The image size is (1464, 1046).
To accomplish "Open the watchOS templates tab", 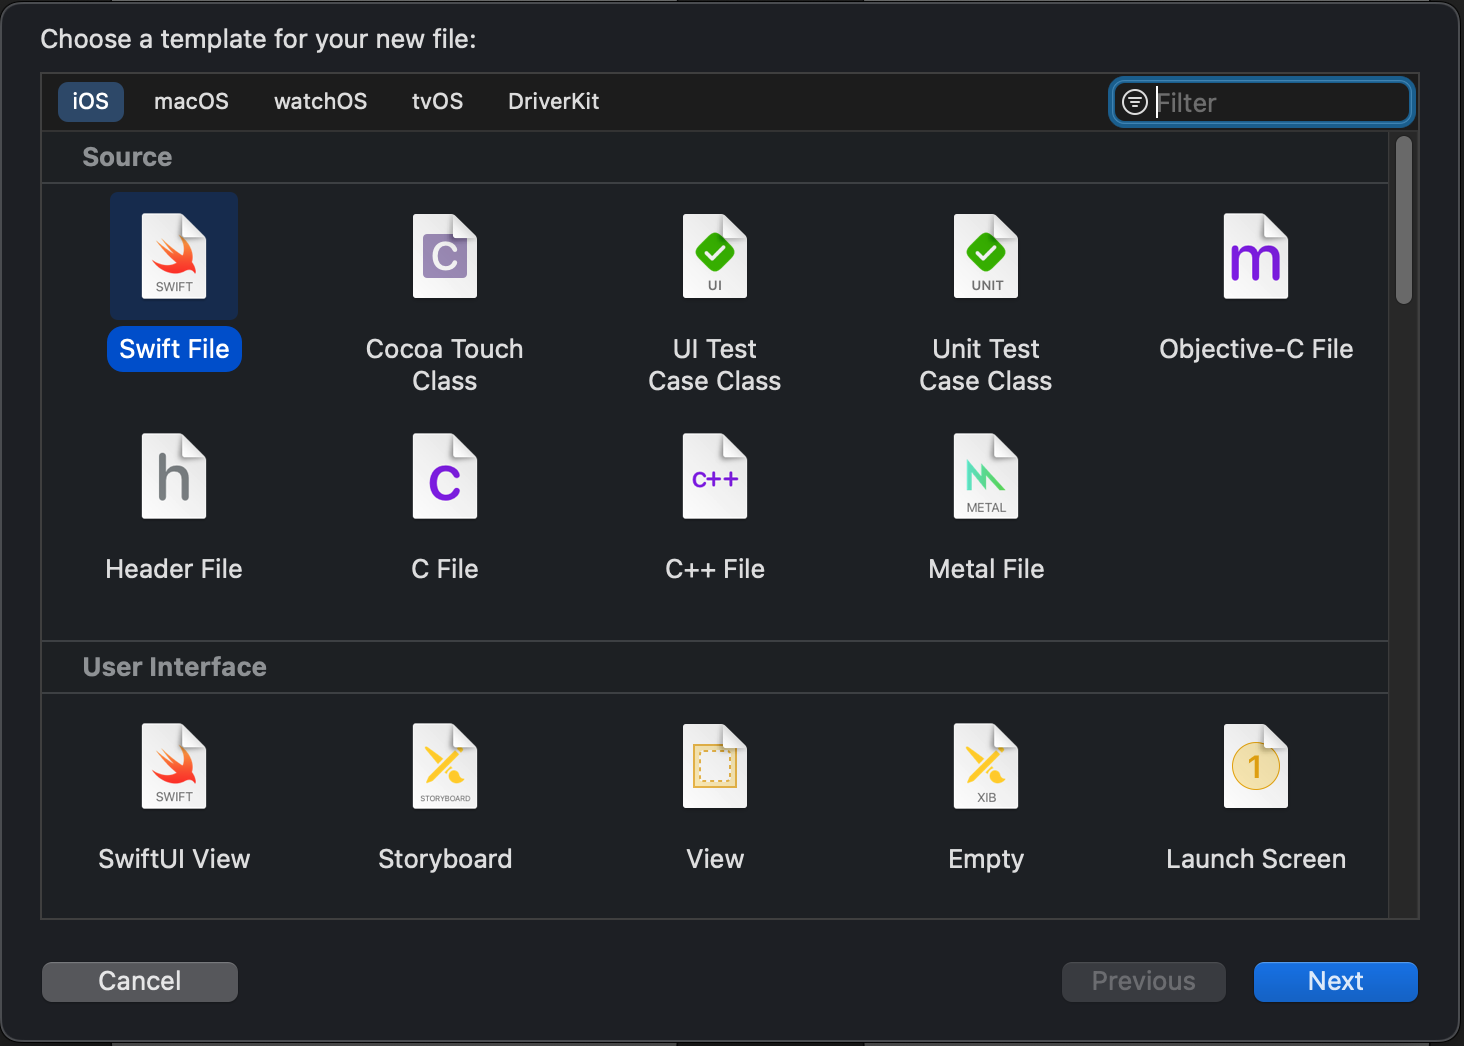I will point(321,101).
